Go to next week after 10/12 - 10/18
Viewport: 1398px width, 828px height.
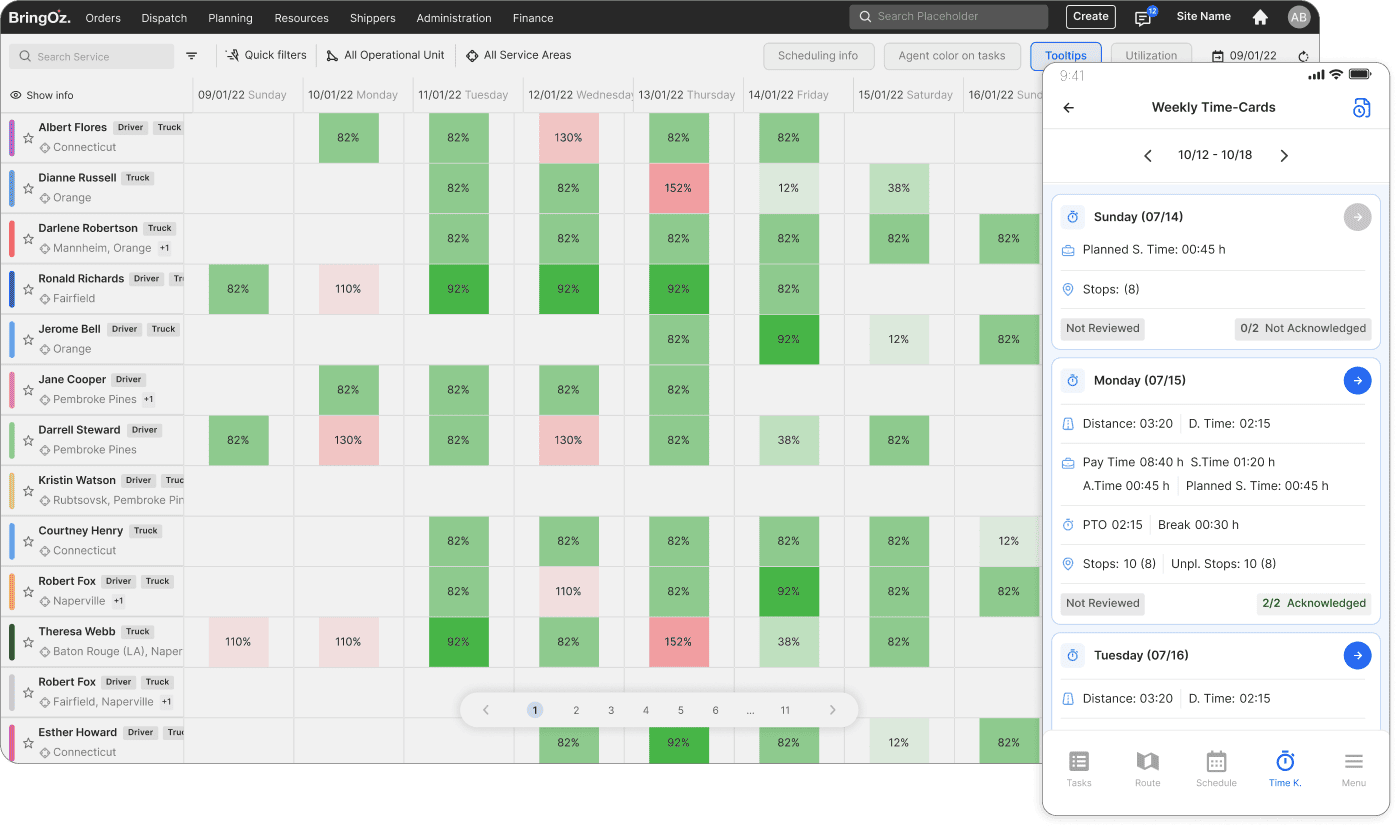click(x=1284, y=156)
